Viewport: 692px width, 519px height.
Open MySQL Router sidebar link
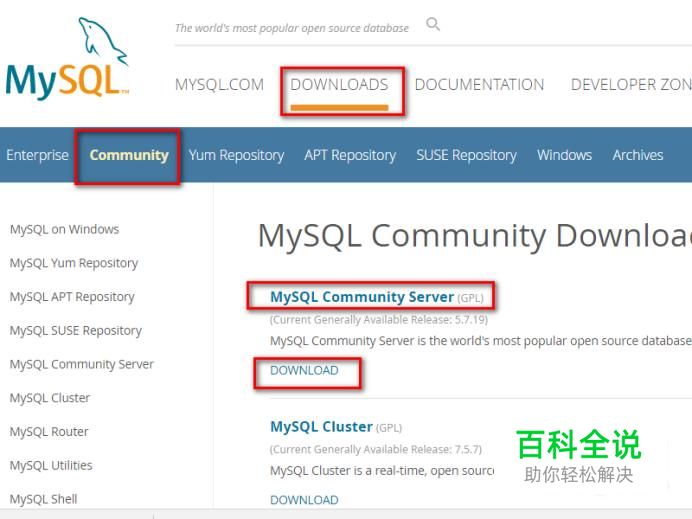[x=49, y=432]
